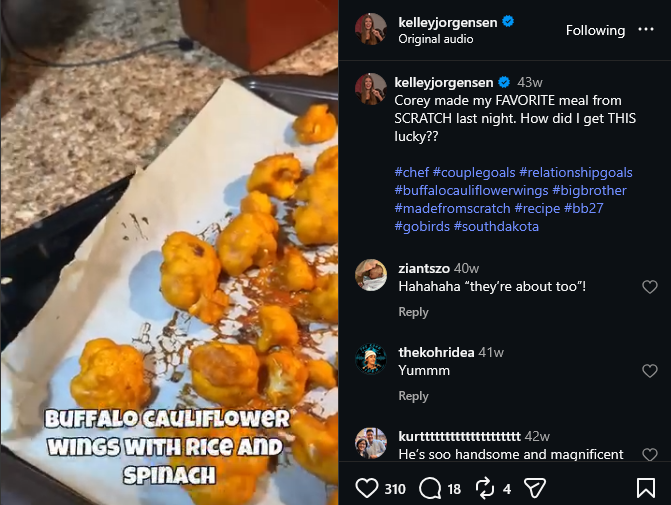Screen dimensions: 671x505
Task: Open the #southdakota hashtag link
Action: click(496, 226)
